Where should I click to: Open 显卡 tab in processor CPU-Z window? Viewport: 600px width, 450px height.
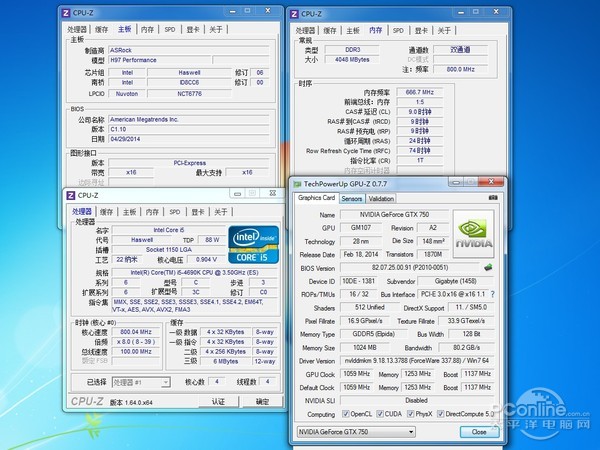click(198, 212)
